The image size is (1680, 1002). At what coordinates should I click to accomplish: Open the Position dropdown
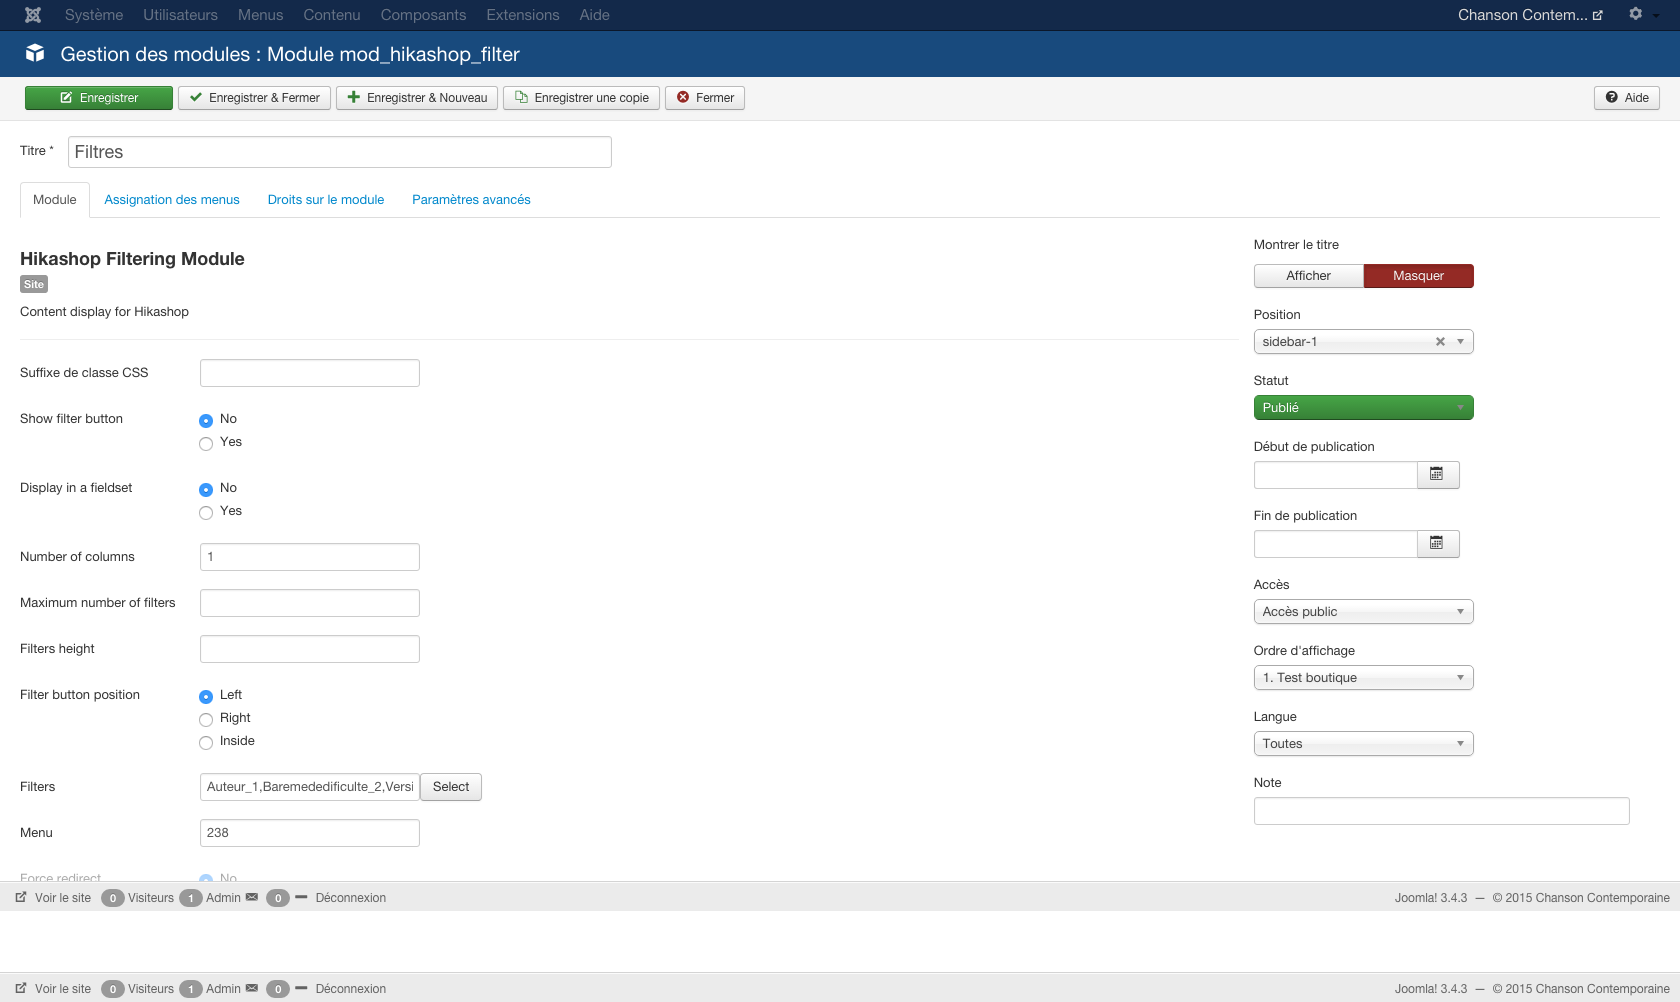click(x=1363, y=342)
